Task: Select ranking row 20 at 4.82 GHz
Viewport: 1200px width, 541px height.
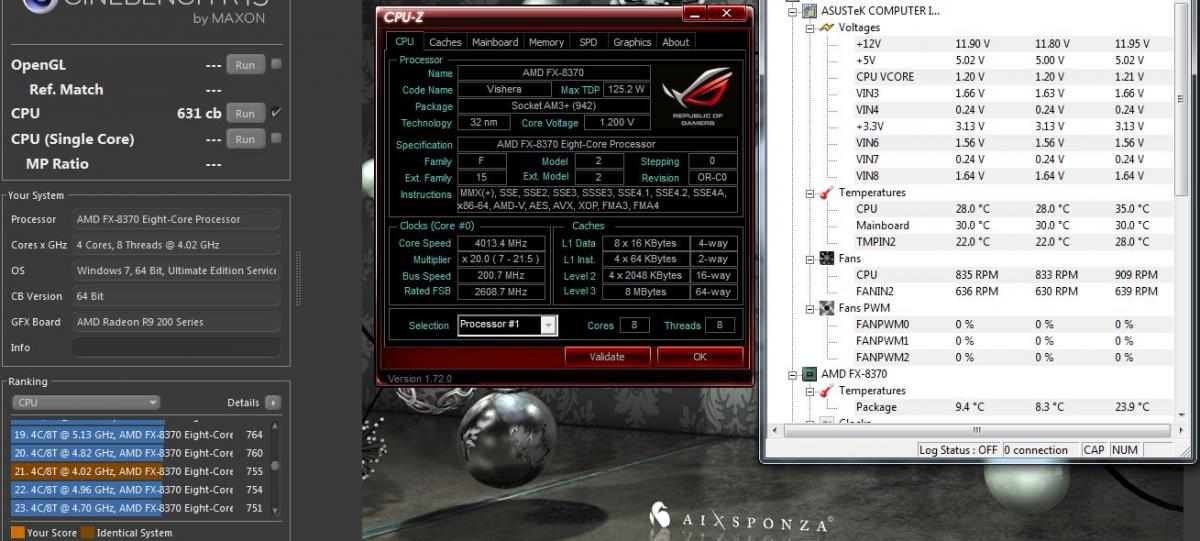Action: (138, 452)
